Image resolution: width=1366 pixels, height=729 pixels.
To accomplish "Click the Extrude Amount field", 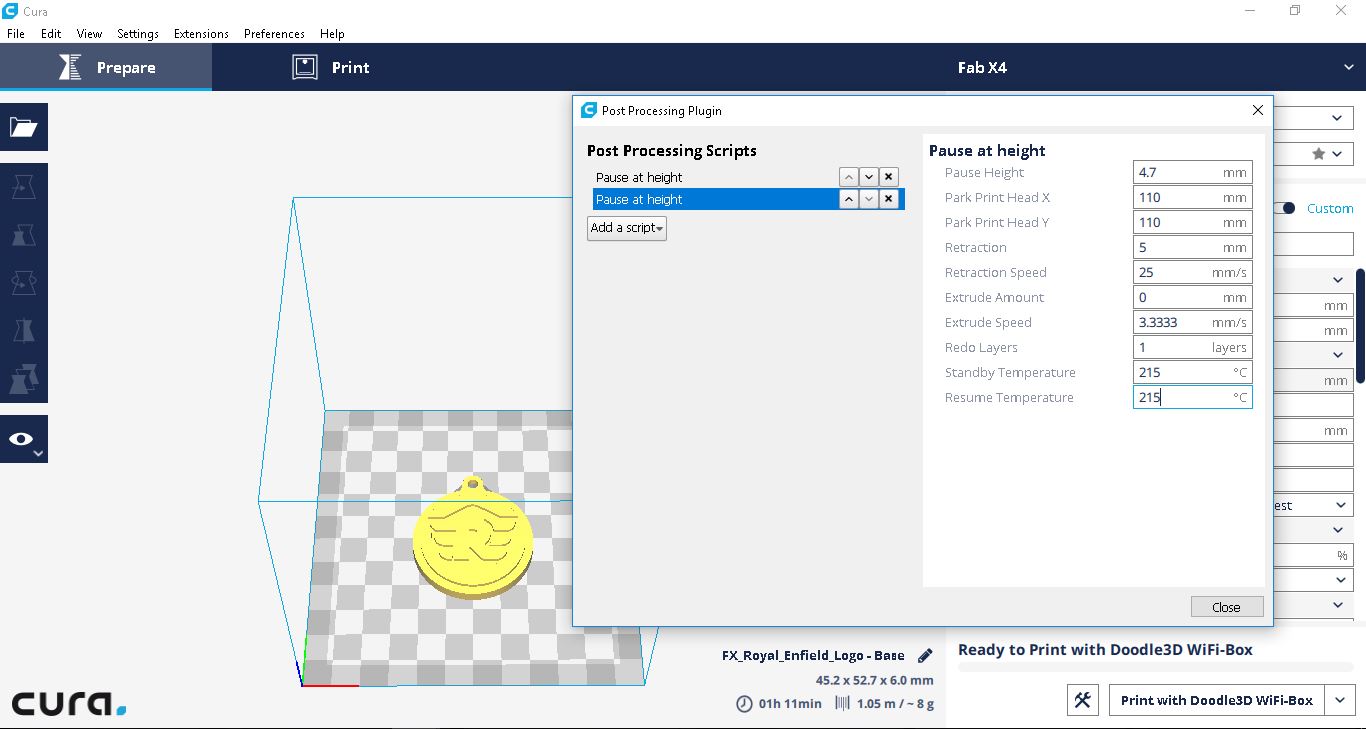I will (1192, 297).
